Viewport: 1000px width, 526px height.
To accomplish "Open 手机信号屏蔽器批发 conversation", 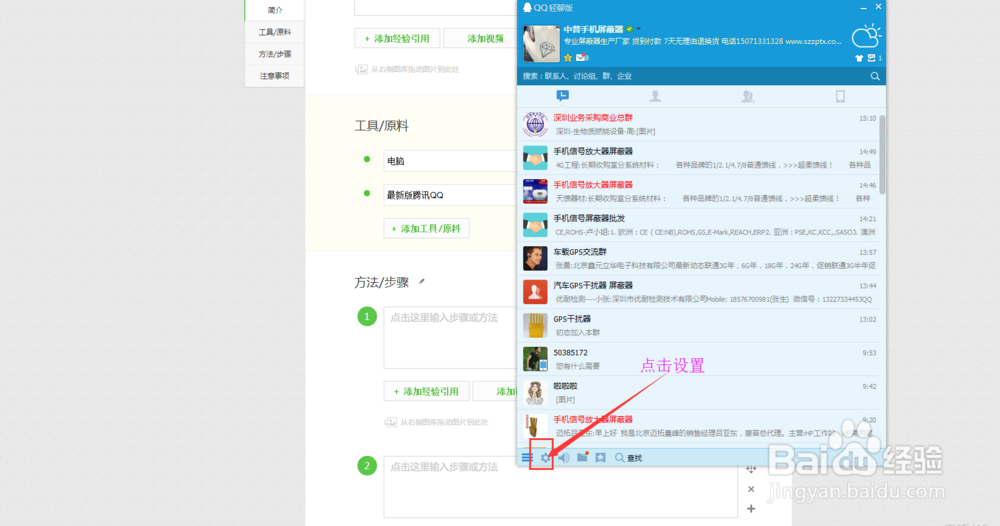I will 698,225.
